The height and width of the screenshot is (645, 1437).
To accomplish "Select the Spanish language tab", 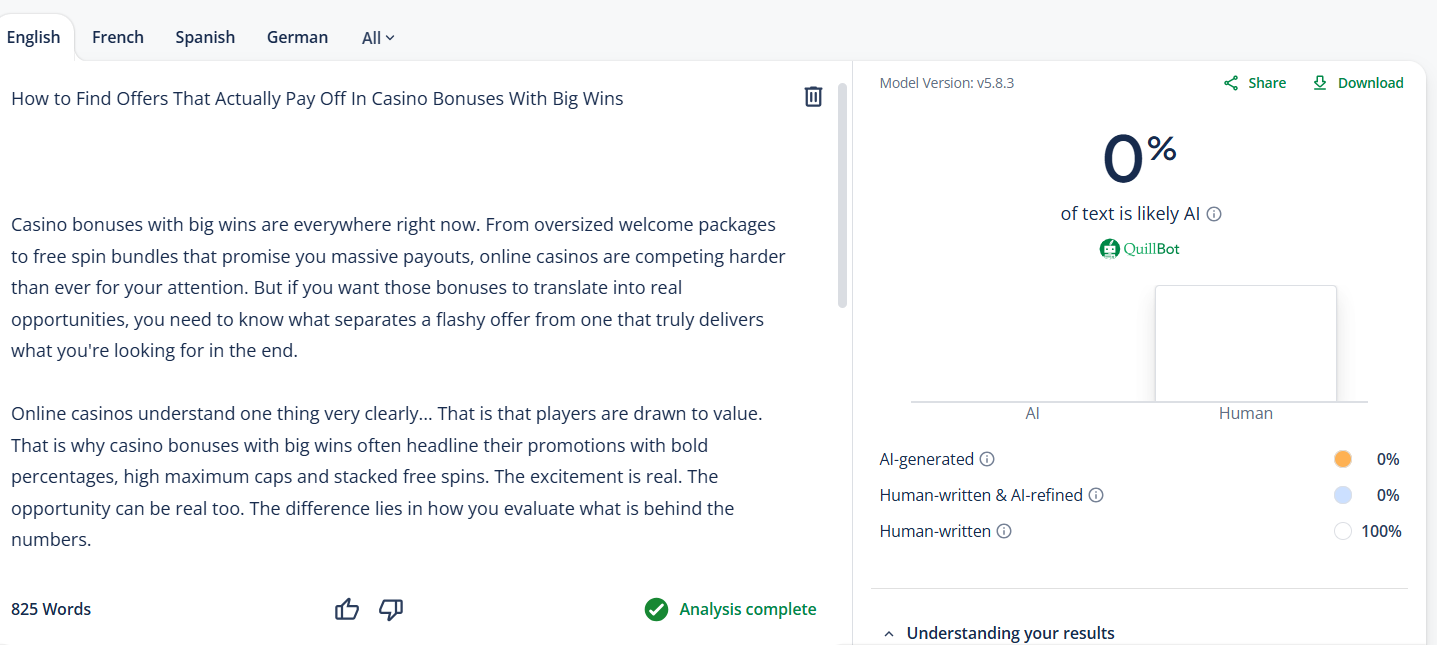I will [205, 37].
